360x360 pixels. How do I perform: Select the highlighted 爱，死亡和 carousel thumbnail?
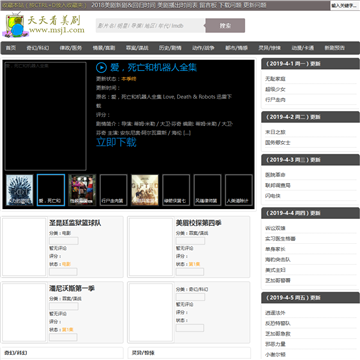(51, 190)
